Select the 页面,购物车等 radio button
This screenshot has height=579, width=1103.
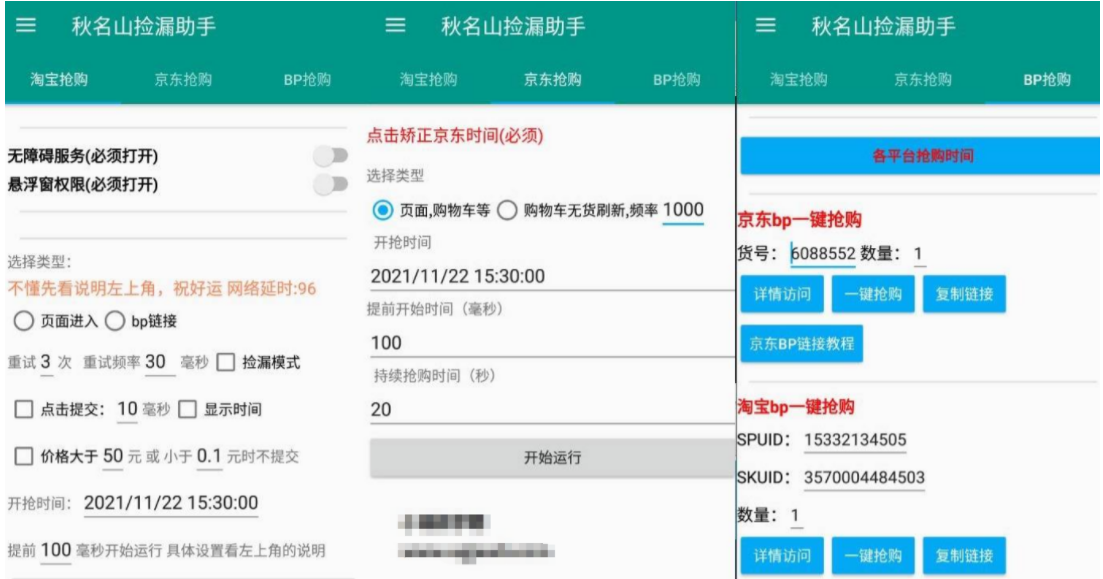point(383,210)
